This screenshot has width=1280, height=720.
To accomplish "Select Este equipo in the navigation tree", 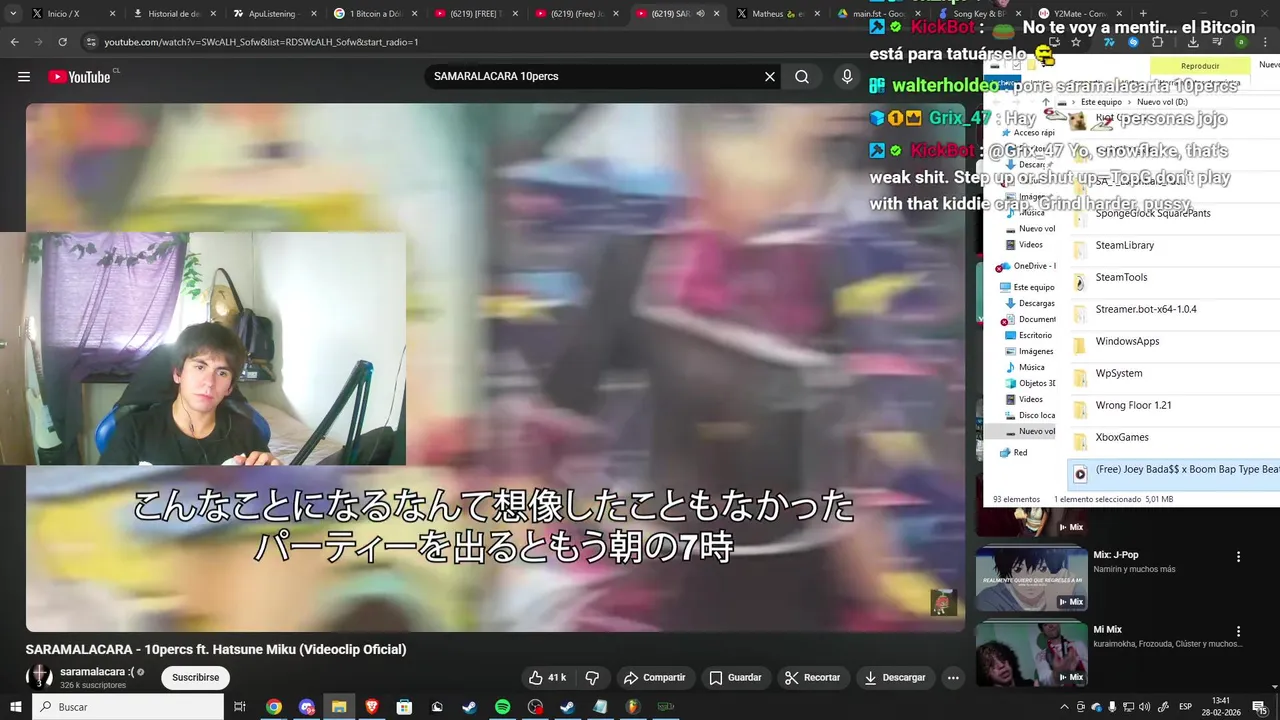I will pos(1026,287).
